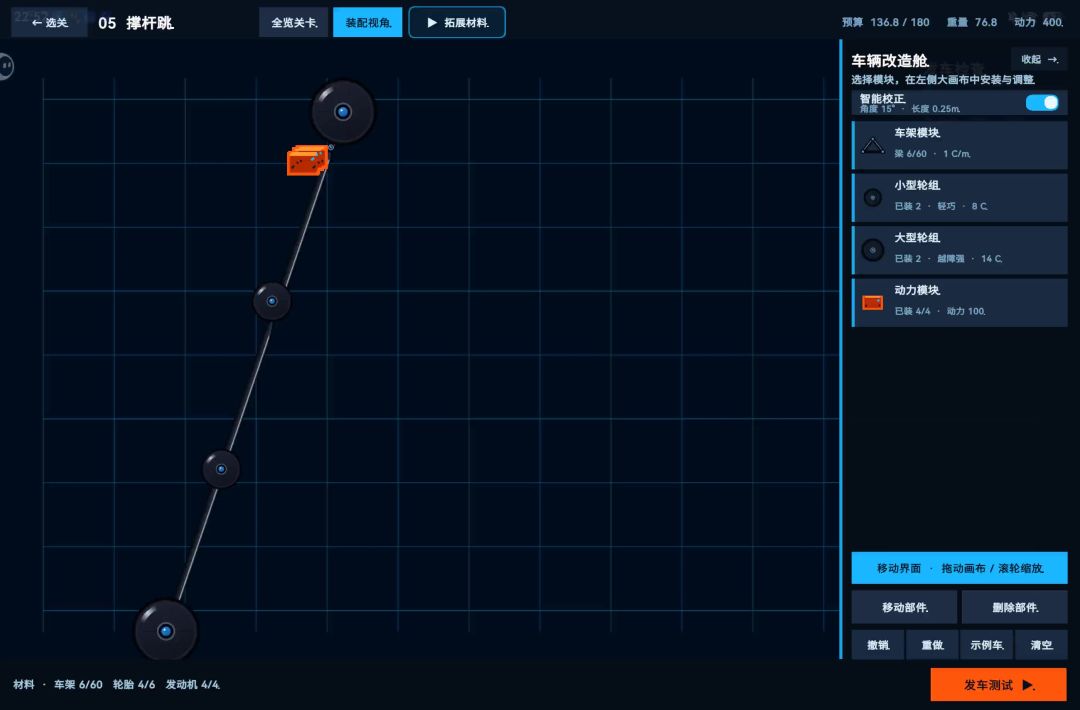Image resolution: width=1080 pixels, height=710 pixels.
Task: Undo with the 撤销 button
Action: coord(878,645)
